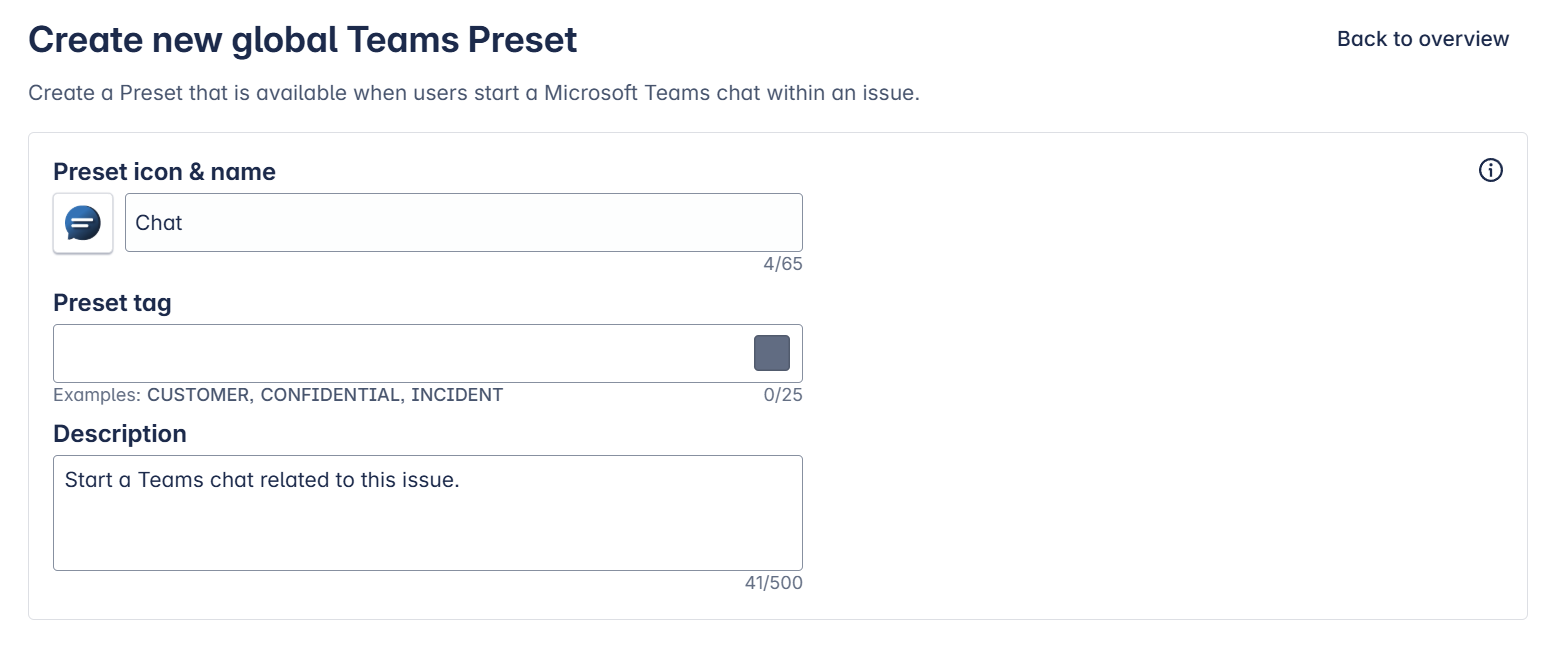Viewport: 1552px width, 649px height.
Task: Focus the empty Preset tag input field
Action: pos(400,353)
